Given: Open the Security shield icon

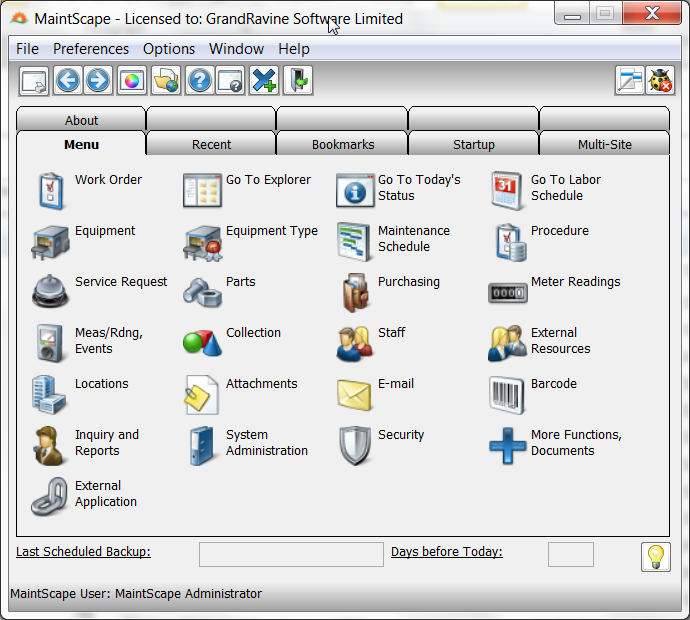Looking at the screenshot, I should pyautogui.click(x=355, y=446).
